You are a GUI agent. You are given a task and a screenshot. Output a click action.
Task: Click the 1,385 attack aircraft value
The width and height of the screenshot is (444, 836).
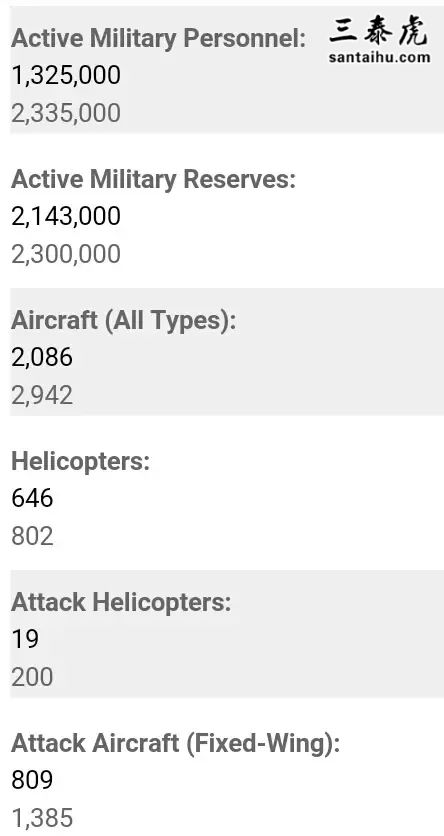42,818
